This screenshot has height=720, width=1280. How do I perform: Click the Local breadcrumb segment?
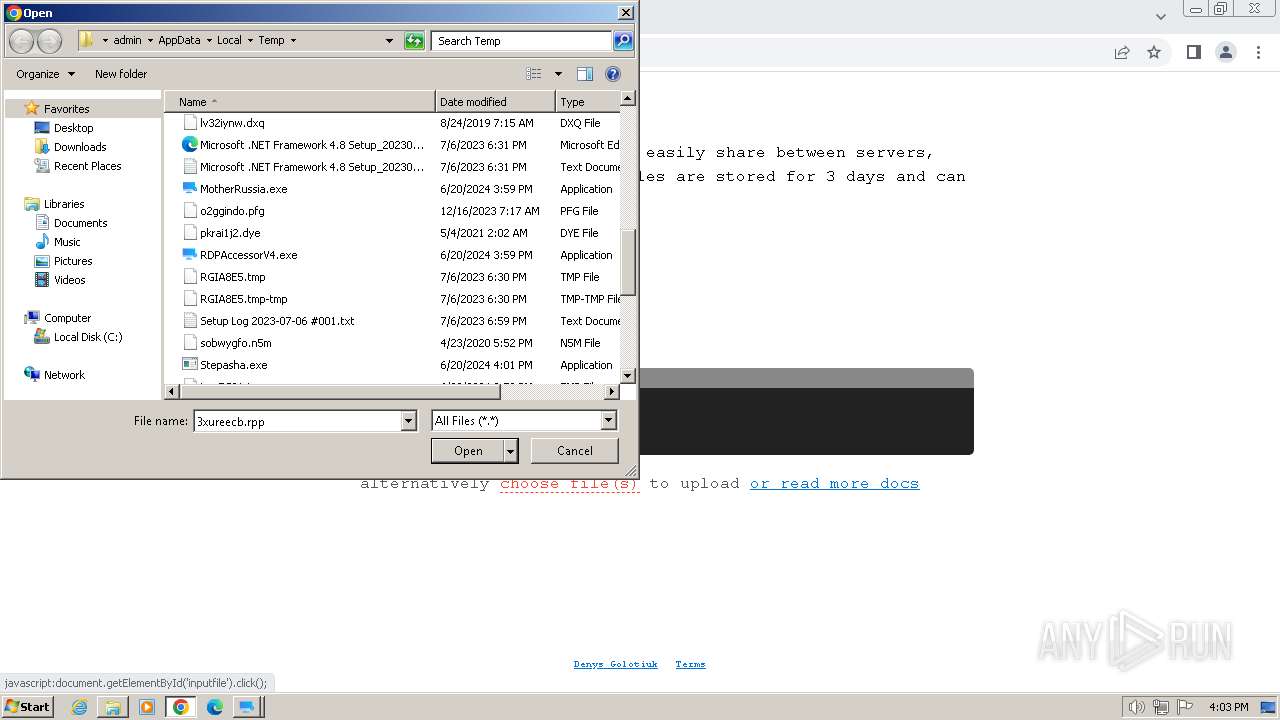[229, 41]
